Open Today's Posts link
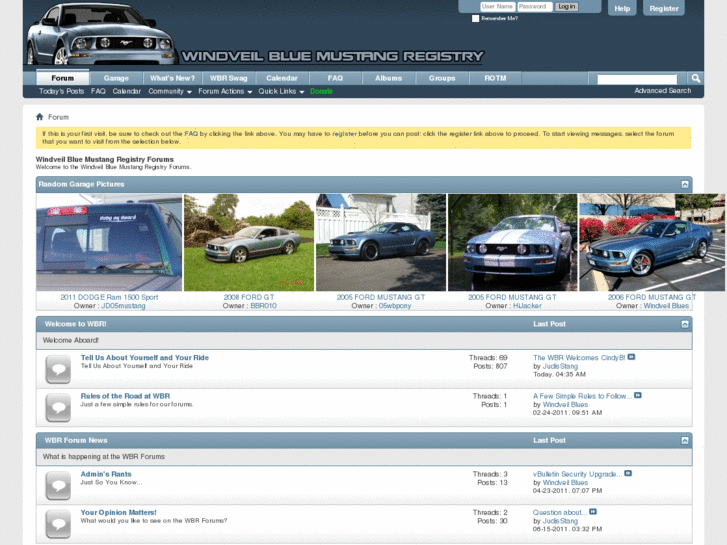727x545 pixels. click(61, 91)
